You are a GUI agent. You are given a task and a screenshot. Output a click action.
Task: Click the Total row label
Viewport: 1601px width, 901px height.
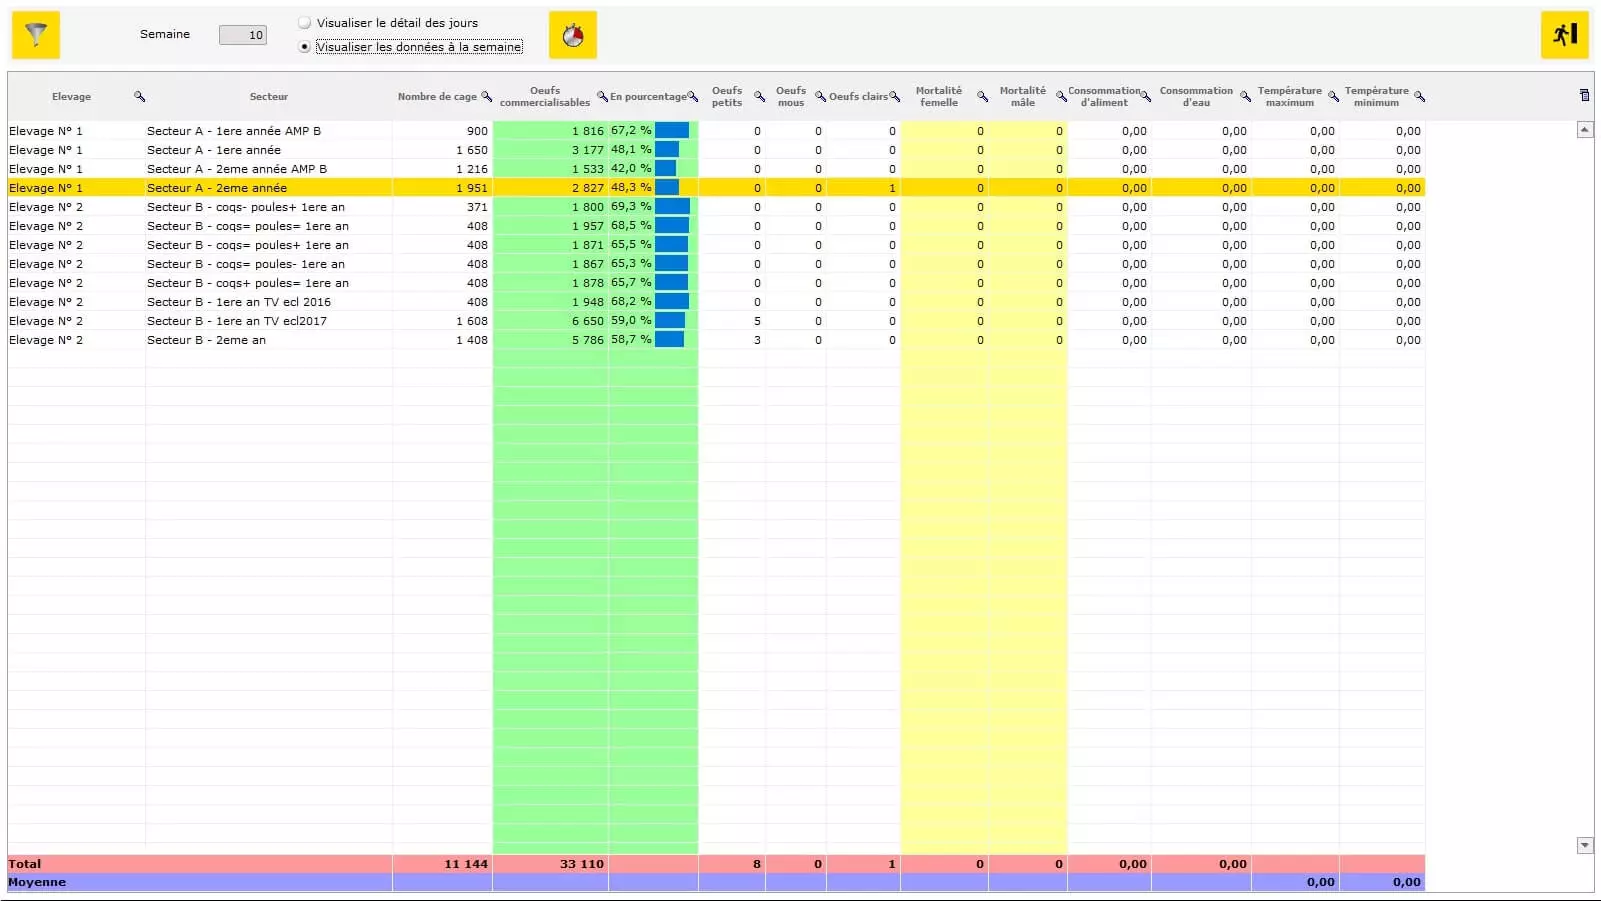coord(25,864)
